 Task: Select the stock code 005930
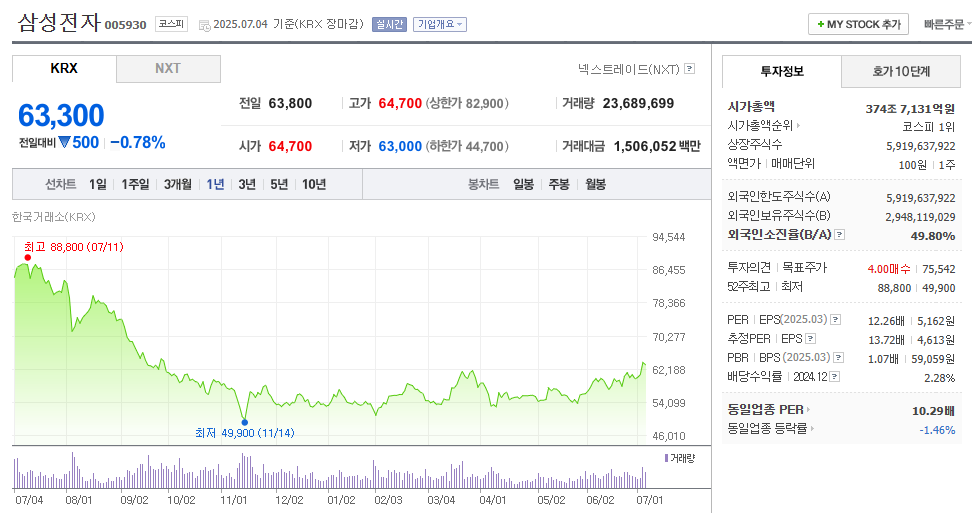click(x=125, y=25)
